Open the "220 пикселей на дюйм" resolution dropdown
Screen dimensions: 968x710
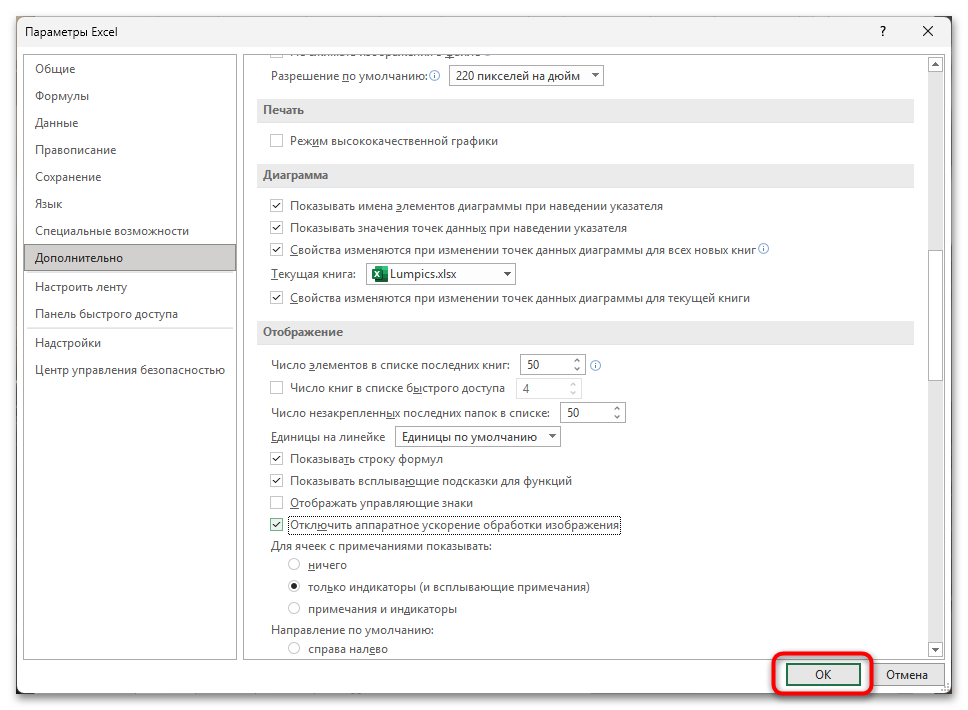pyautogui.click(x=526, y=76)
